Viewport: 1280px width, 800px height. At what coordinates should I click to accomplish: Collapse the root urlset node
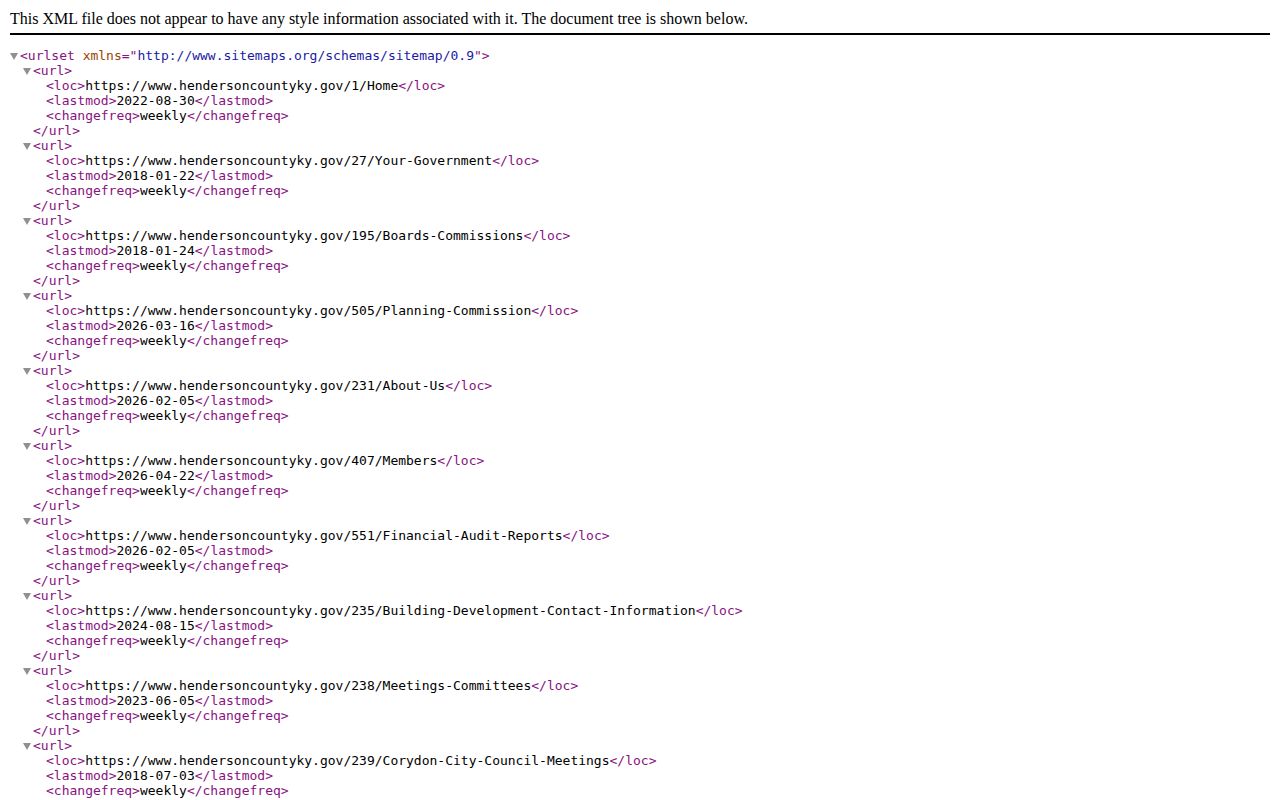(14, 56)
